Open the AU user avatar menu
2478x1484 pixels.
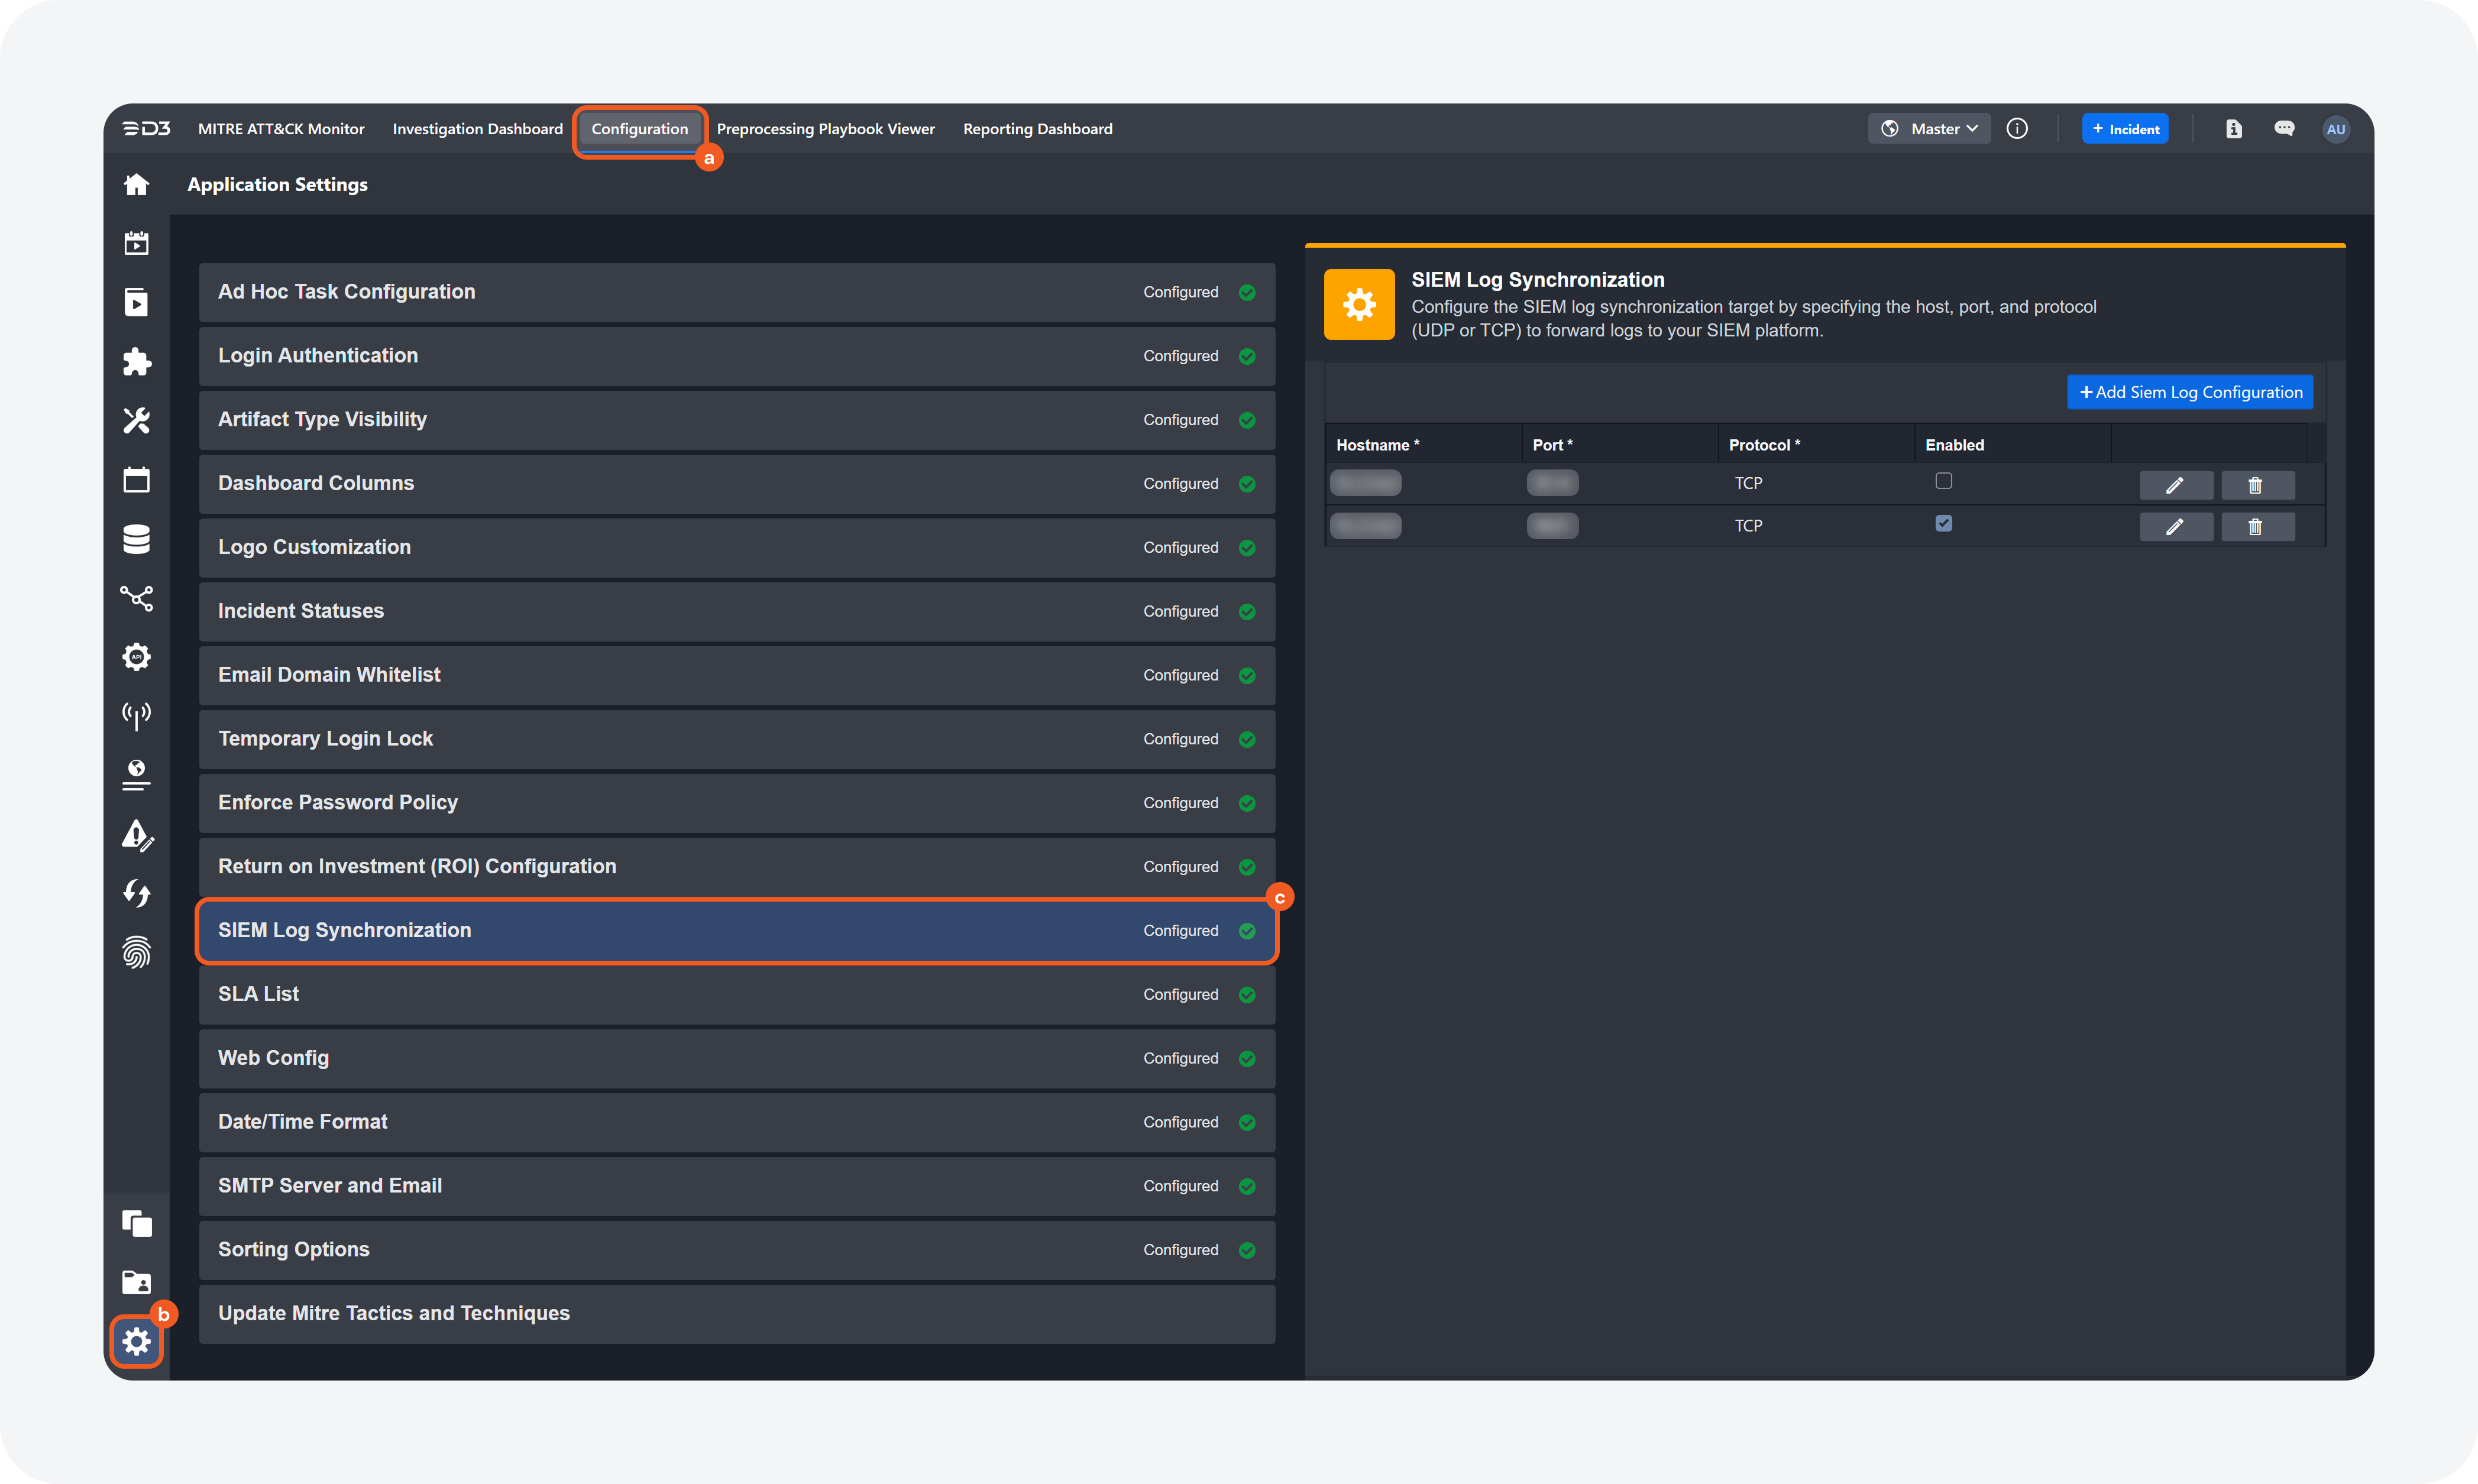(2335, 129)
